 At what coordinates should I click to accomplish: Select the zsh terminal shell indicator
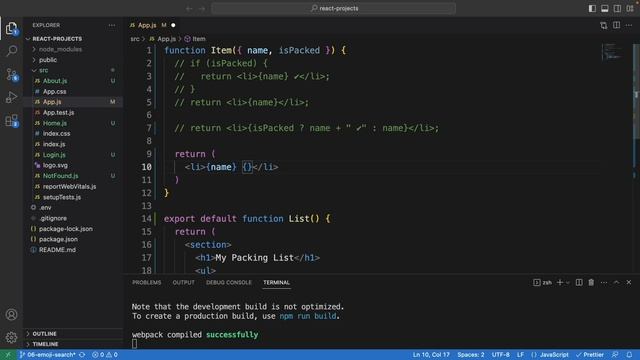542,282
